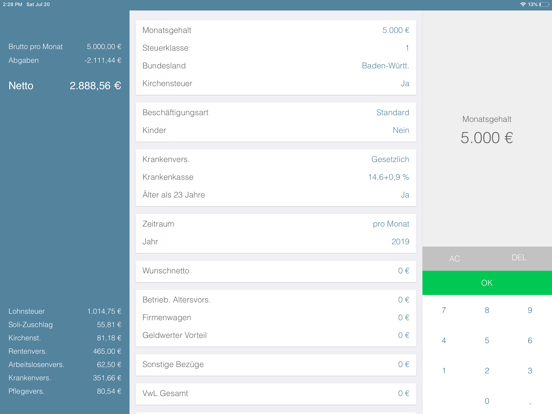Click the Kirchenst. 81,18 € line
Screen dimensions: 552x414
pyautogui.click(x=65, y=338)
